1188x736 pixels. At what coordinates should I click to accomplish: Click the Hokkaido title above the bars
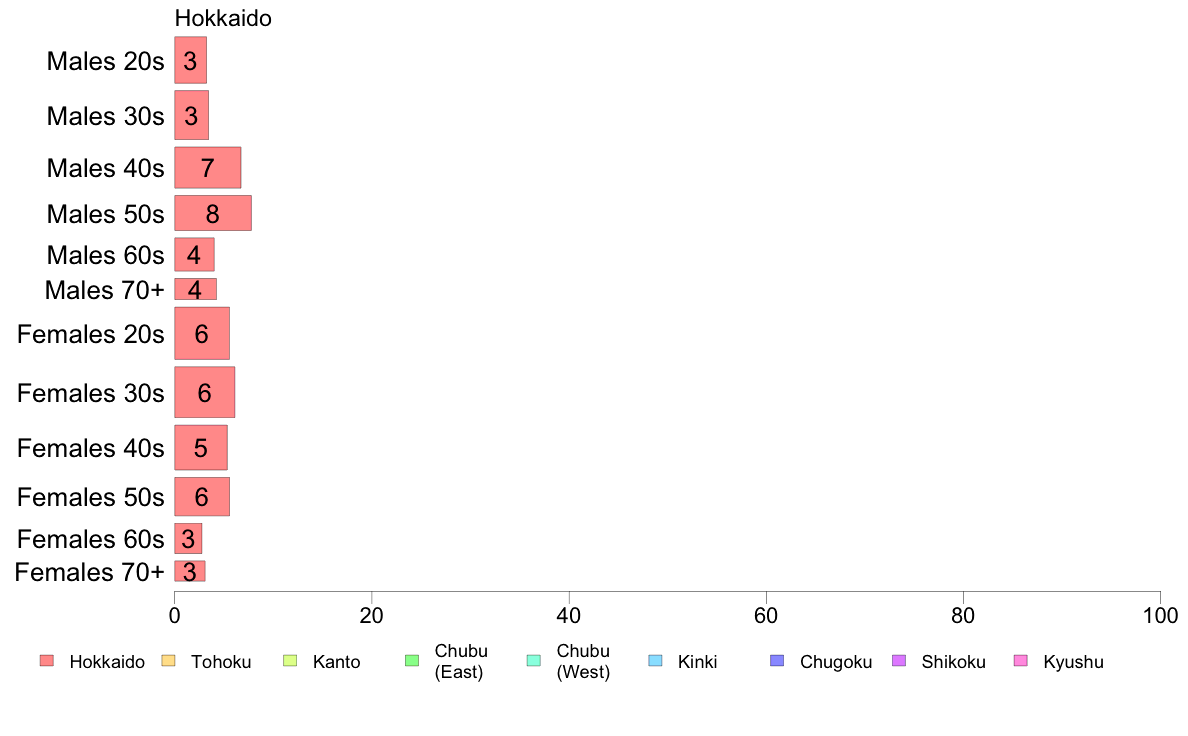(x=223, y=17)
